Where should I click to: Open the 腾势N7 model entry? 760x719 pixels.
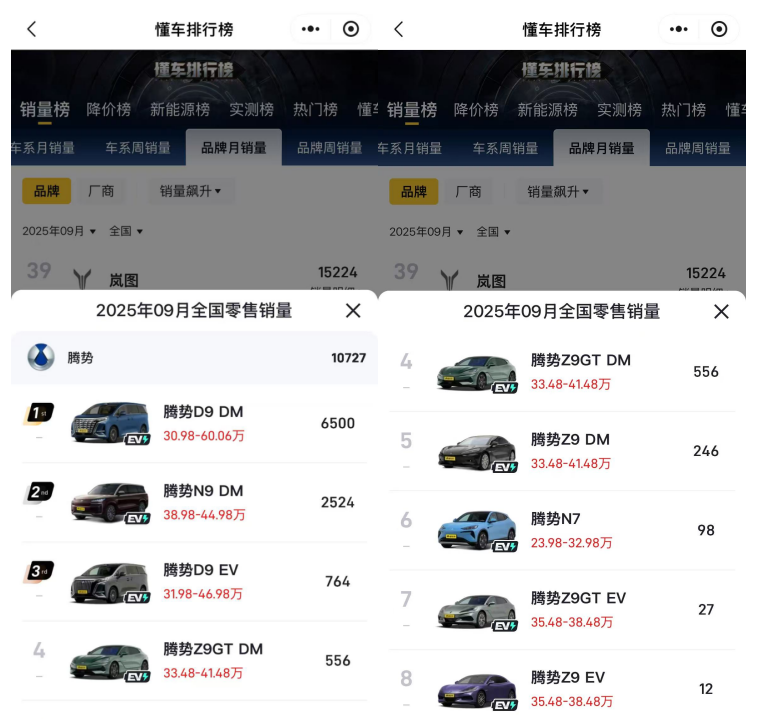pyautogui.click(x=556, y=519)
